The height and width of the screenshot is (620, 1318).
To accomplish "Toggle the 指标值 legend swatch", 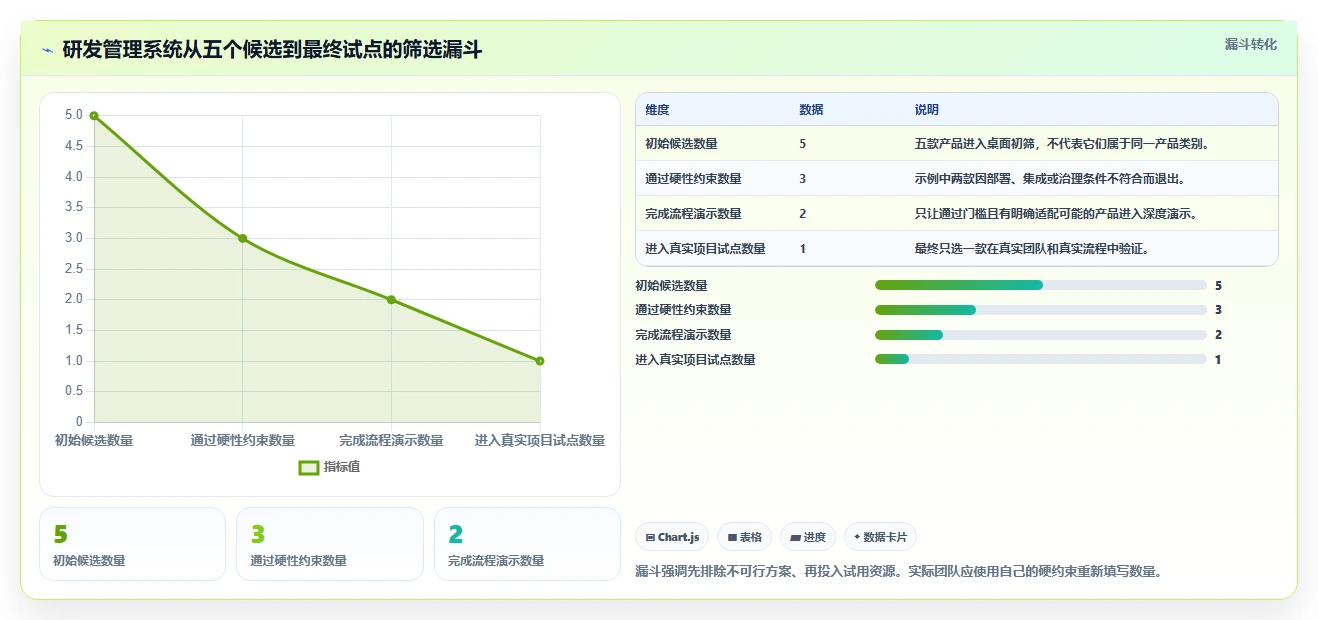I will 309,467.
